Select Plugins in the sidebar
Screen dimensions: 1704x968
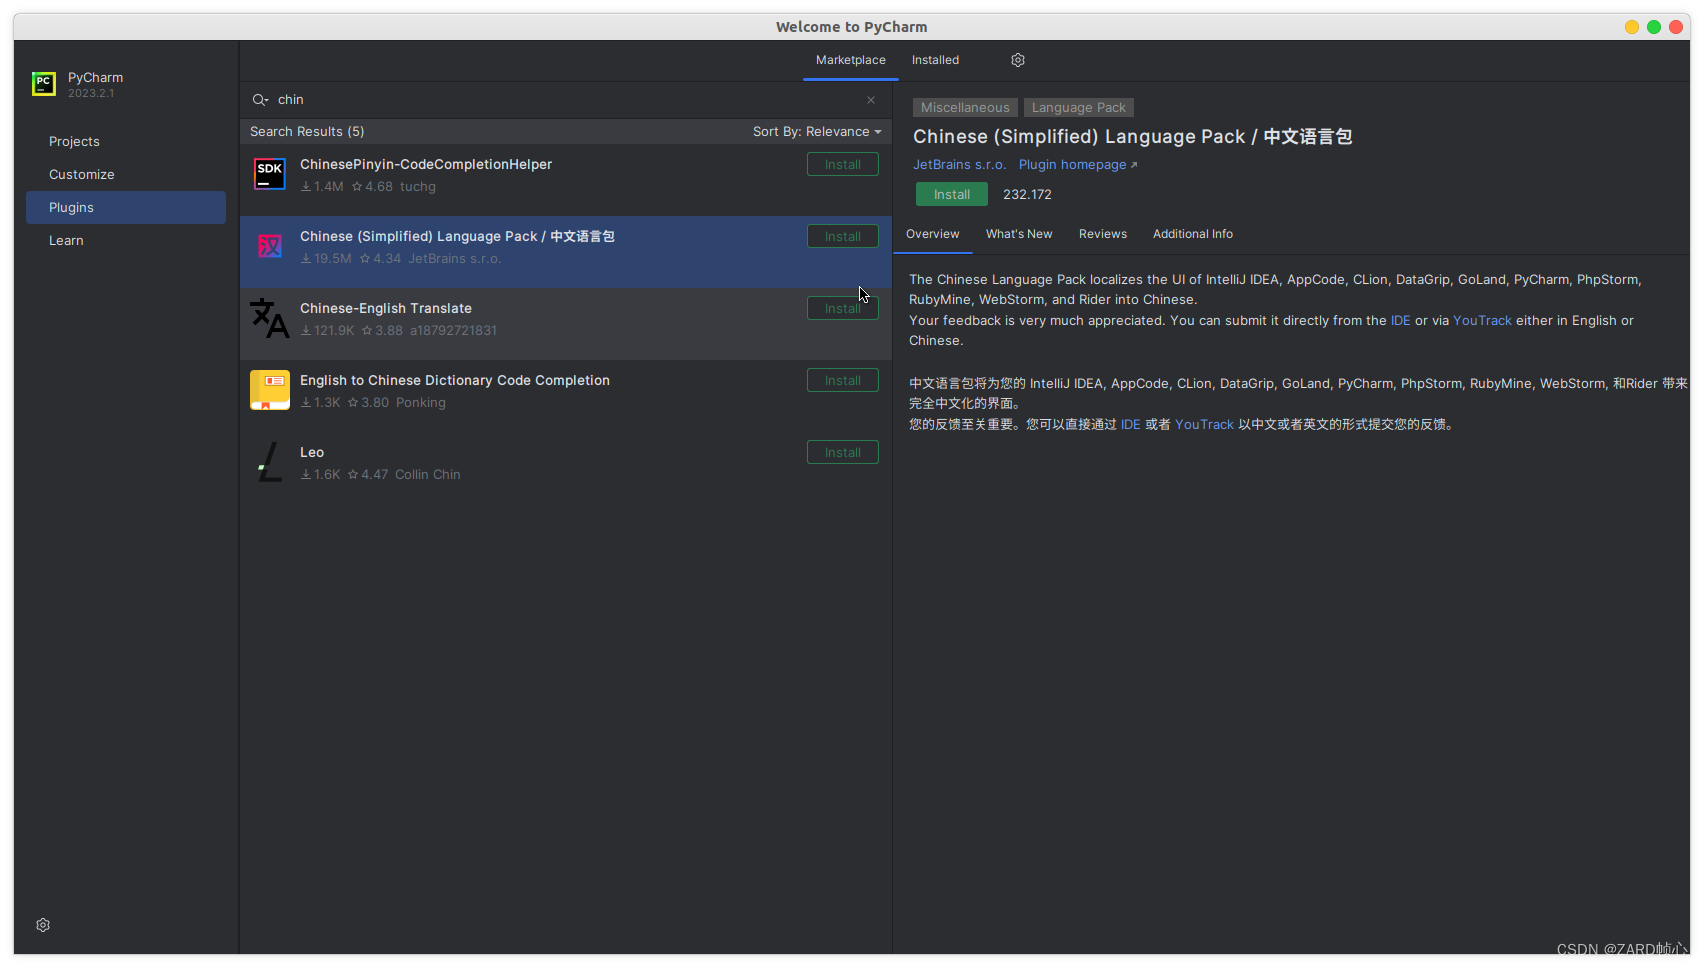pyautogui.click(x=126, y=208)
